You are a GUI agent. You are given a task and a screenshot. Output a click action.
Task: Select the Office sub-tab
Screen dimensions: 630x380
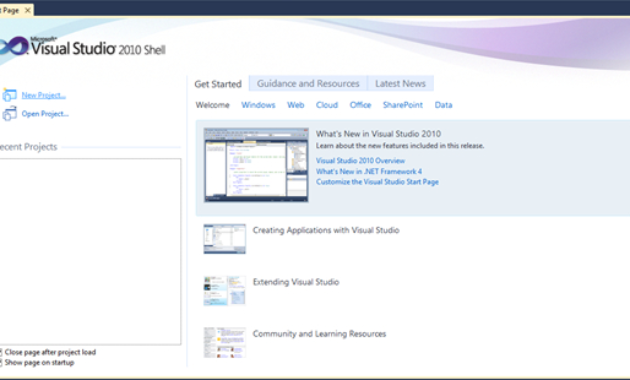[x=360, y=105]
